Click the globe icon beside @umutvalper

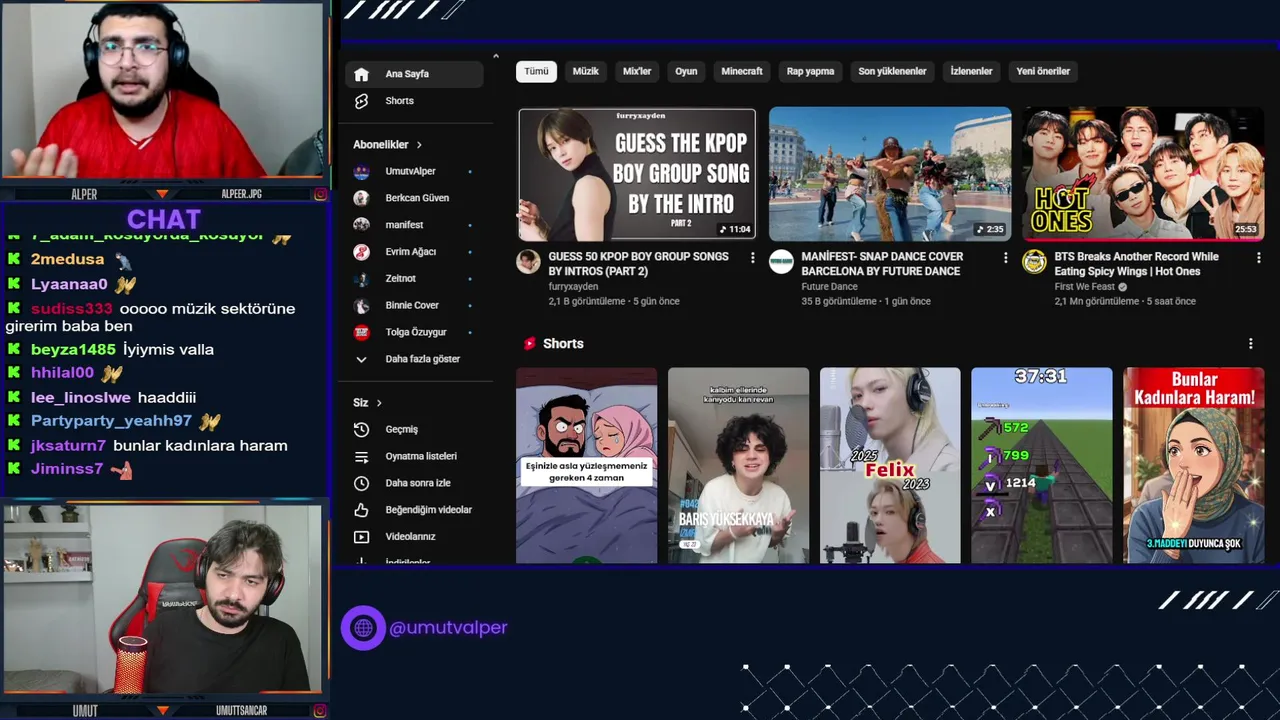click(363, 628)
